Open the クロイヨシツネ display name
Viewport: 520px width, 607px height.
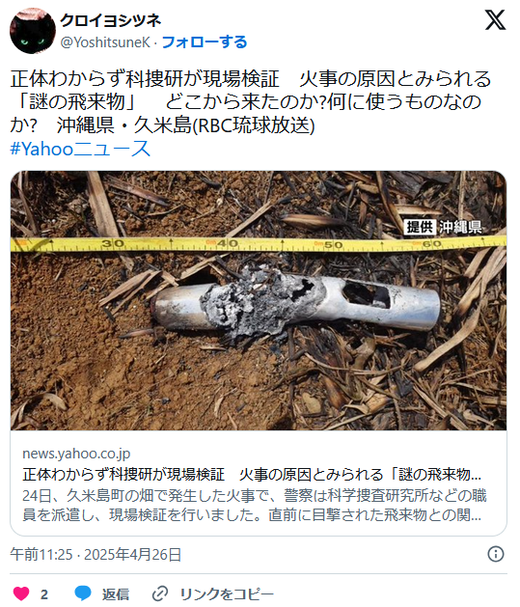point(110,20)
